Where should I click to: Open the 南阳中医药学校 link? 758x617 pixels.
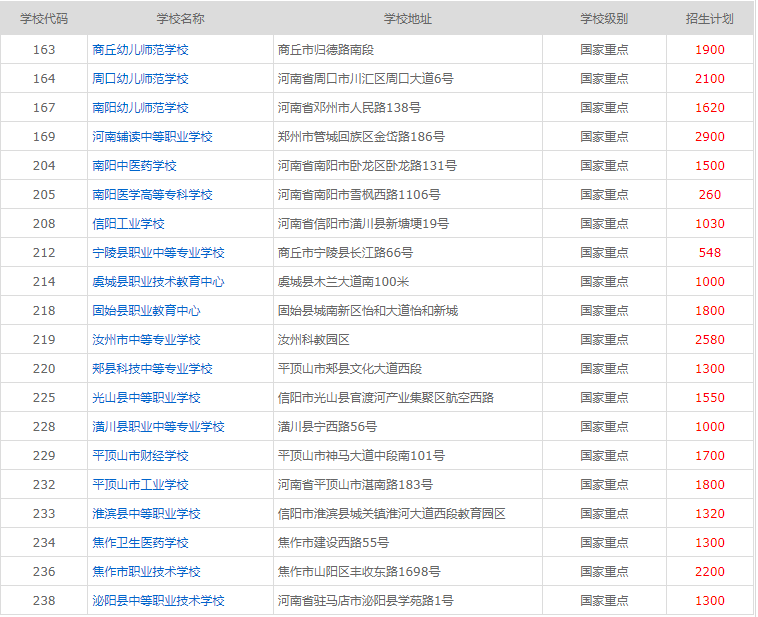tap(134, 165)
